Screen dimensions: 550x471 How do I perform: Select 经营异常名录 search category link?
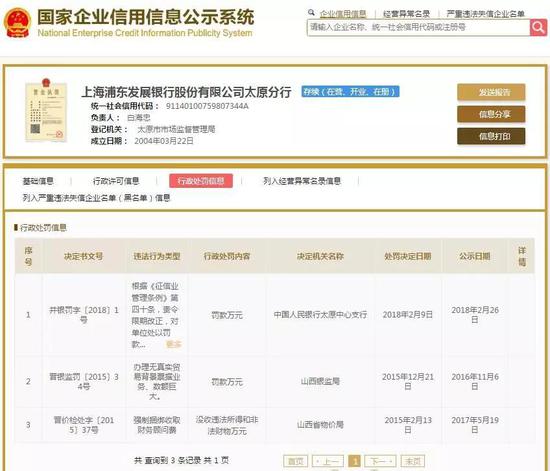[x=407, y=14]
